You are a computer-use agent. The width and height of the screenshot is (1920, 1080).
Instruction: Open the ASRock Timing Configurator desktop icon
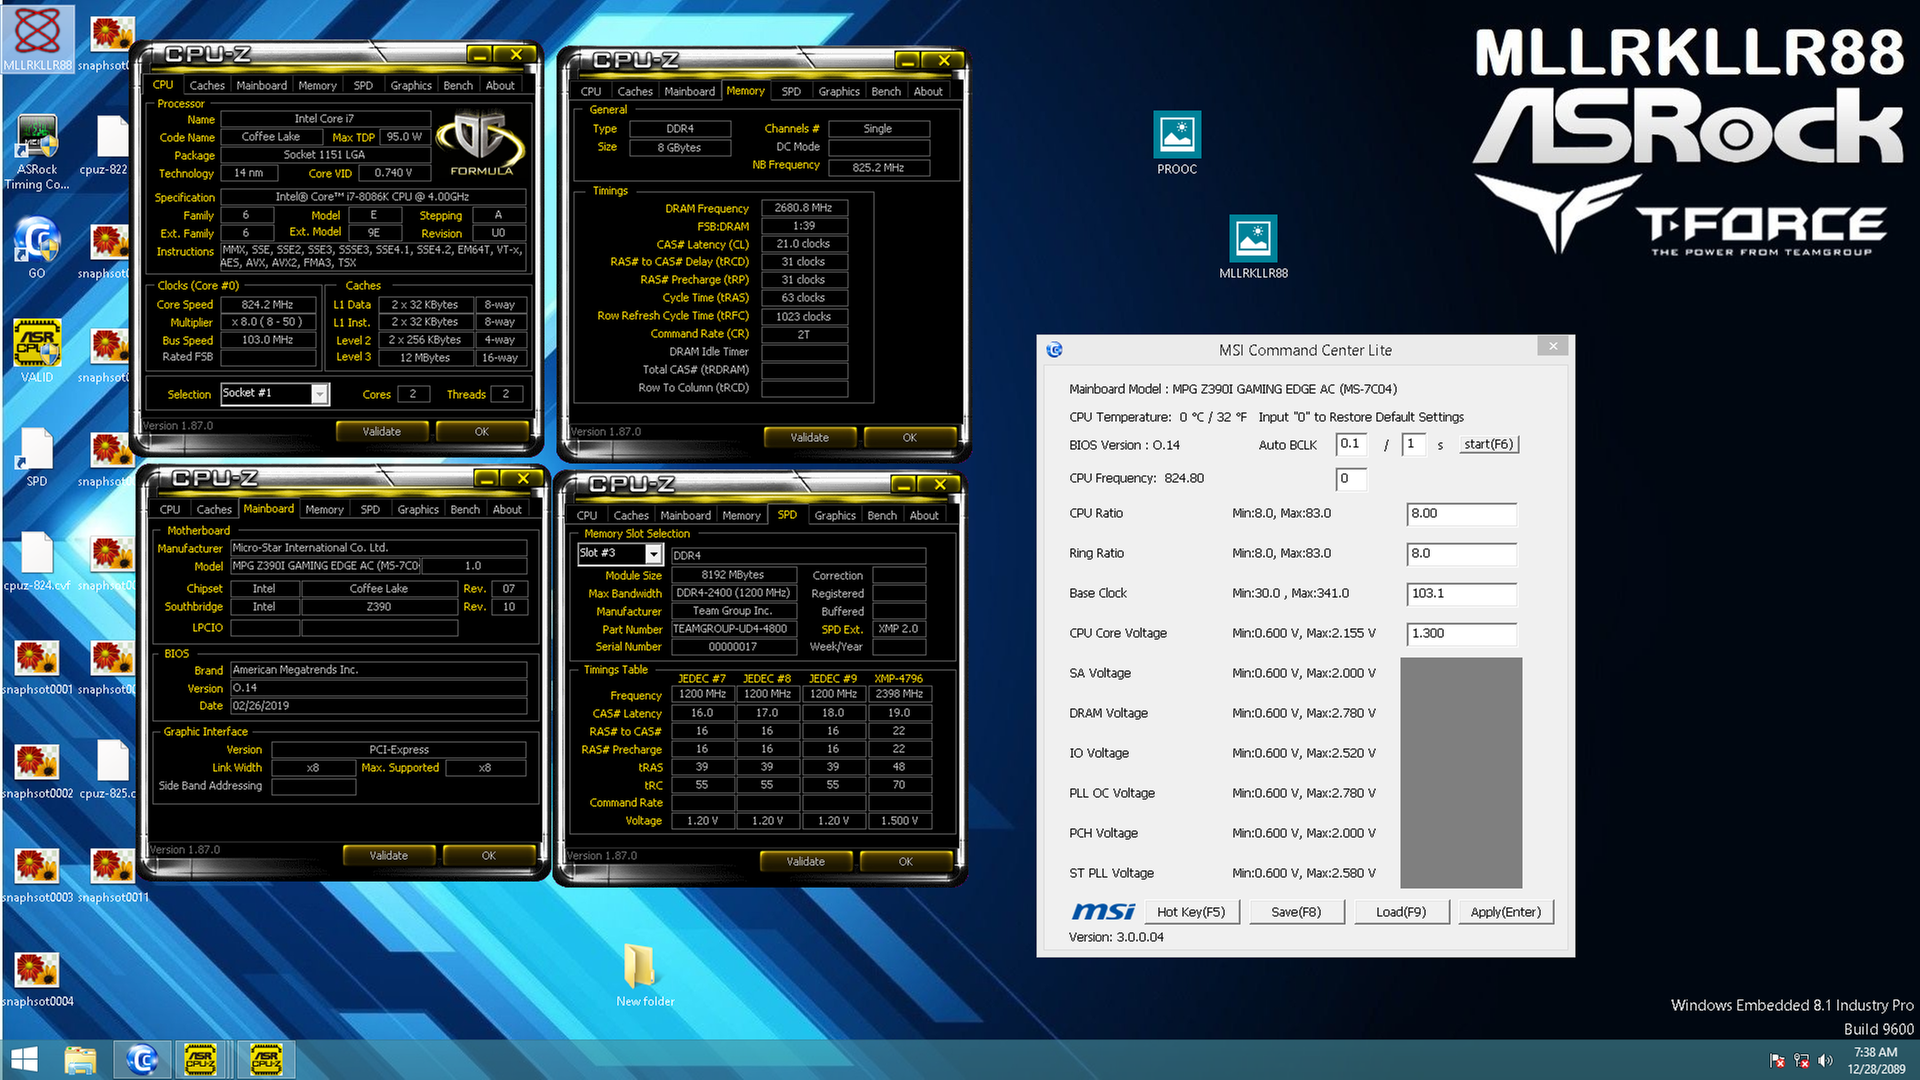coord(37,152)
